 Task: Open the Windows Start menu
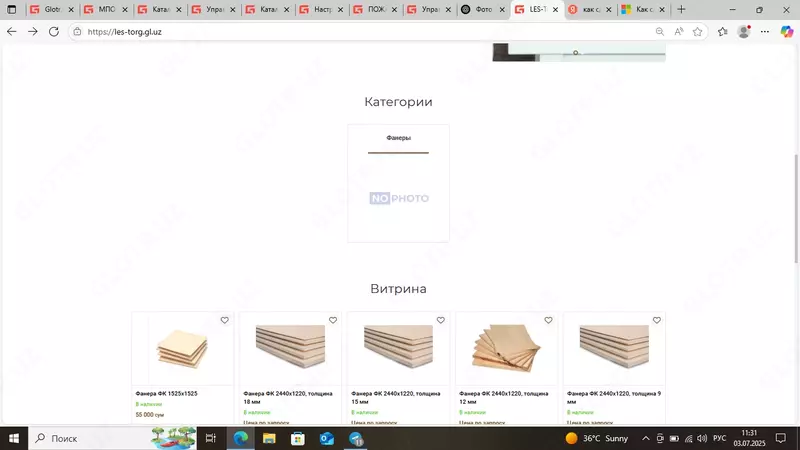coord(14,438)
